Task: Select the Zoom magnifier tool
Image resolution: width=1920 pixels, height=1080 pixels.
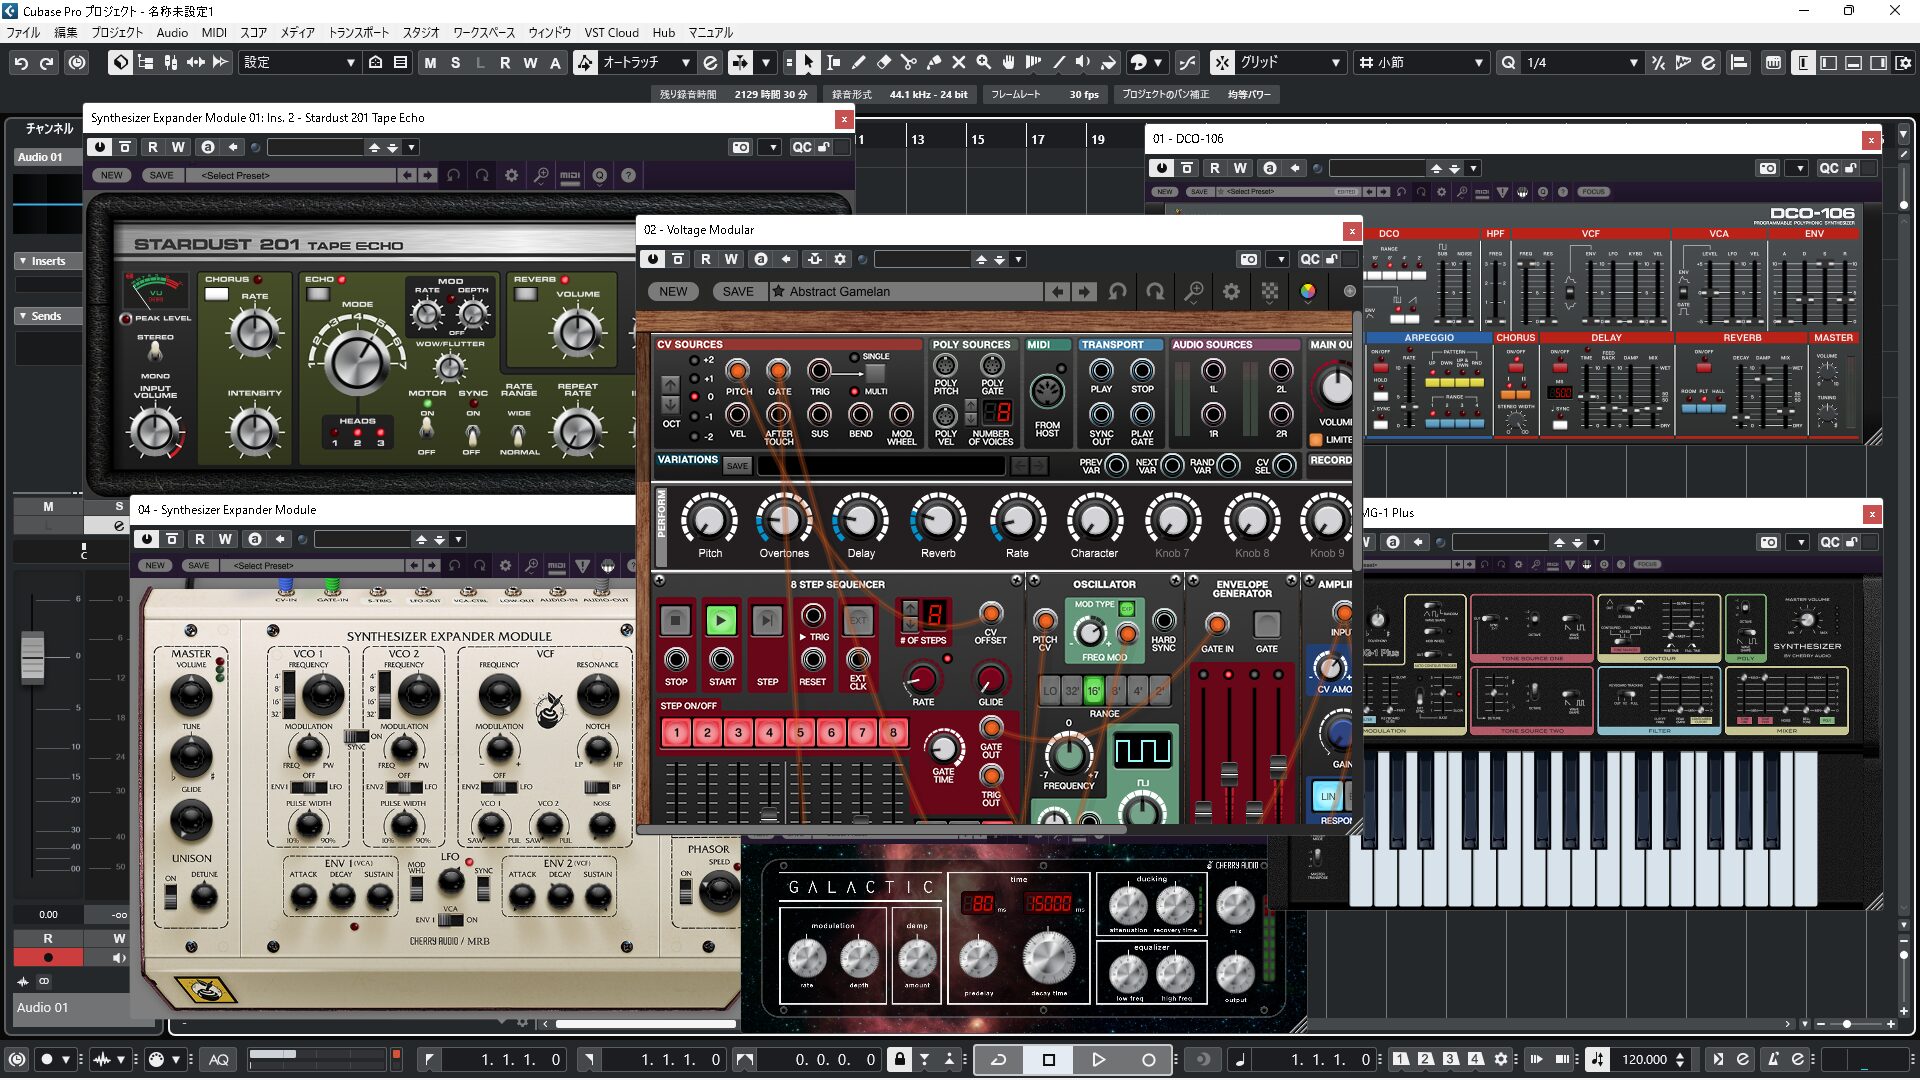Action: tap(983, 62)
